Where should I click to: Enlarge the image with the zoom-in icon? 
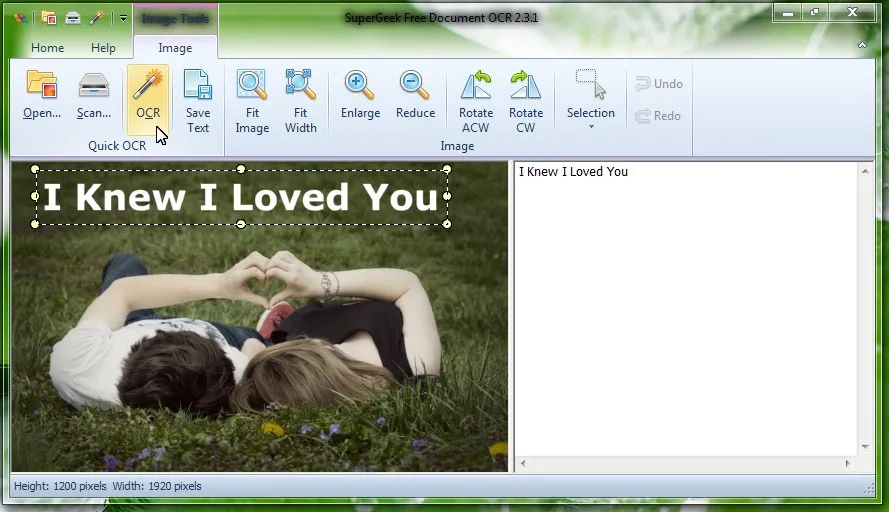360,96
